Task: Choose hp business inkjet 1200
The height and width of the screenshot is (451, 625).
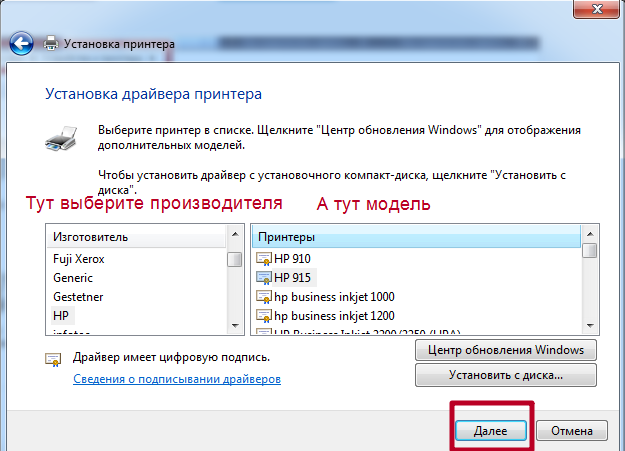Action: click(x=334, y=316)
